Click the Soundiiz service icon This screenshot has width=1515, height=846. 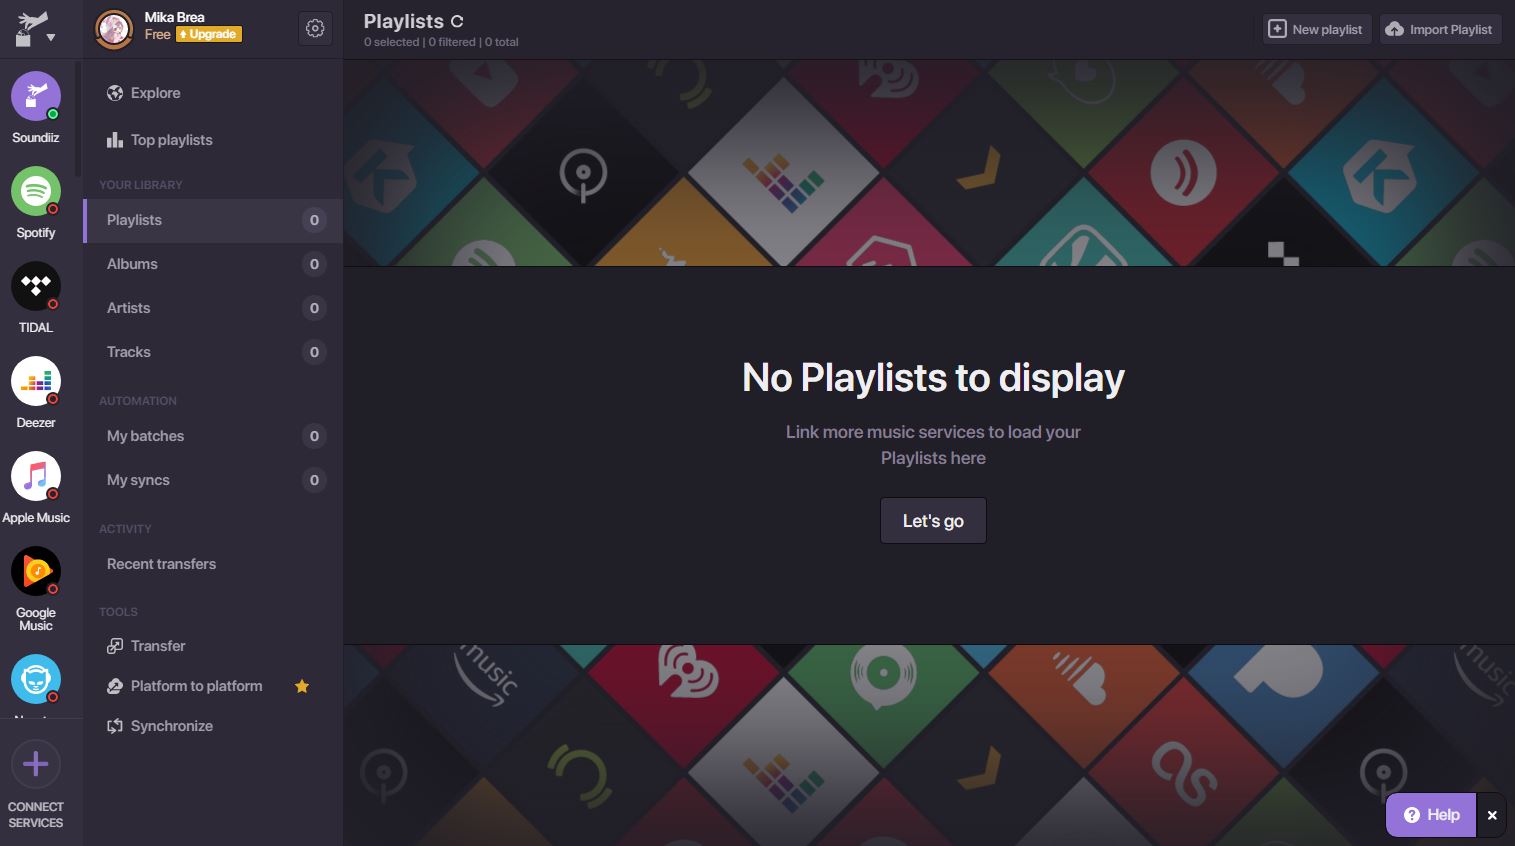pos(36,96)
